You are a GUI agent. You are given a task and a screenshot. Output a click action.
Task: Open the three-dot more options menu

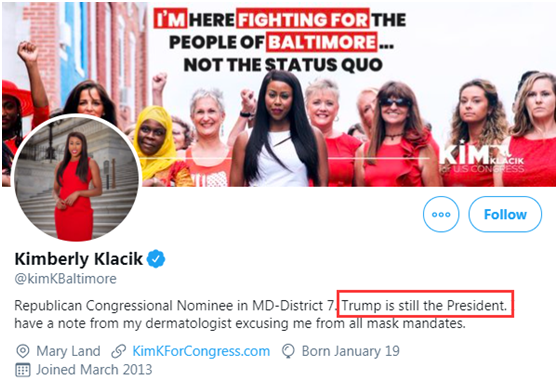pos(441,214)
